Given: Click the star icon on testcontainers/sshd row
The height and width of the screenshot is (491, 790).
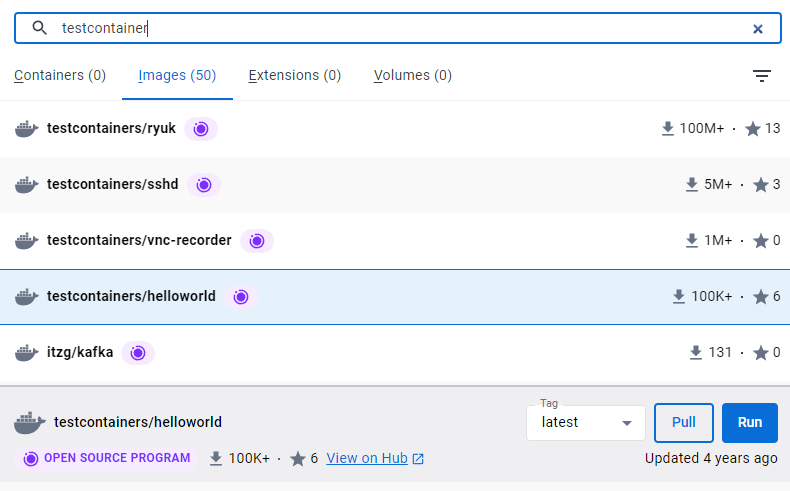Looking at the screenshot, I should (760, 185).
